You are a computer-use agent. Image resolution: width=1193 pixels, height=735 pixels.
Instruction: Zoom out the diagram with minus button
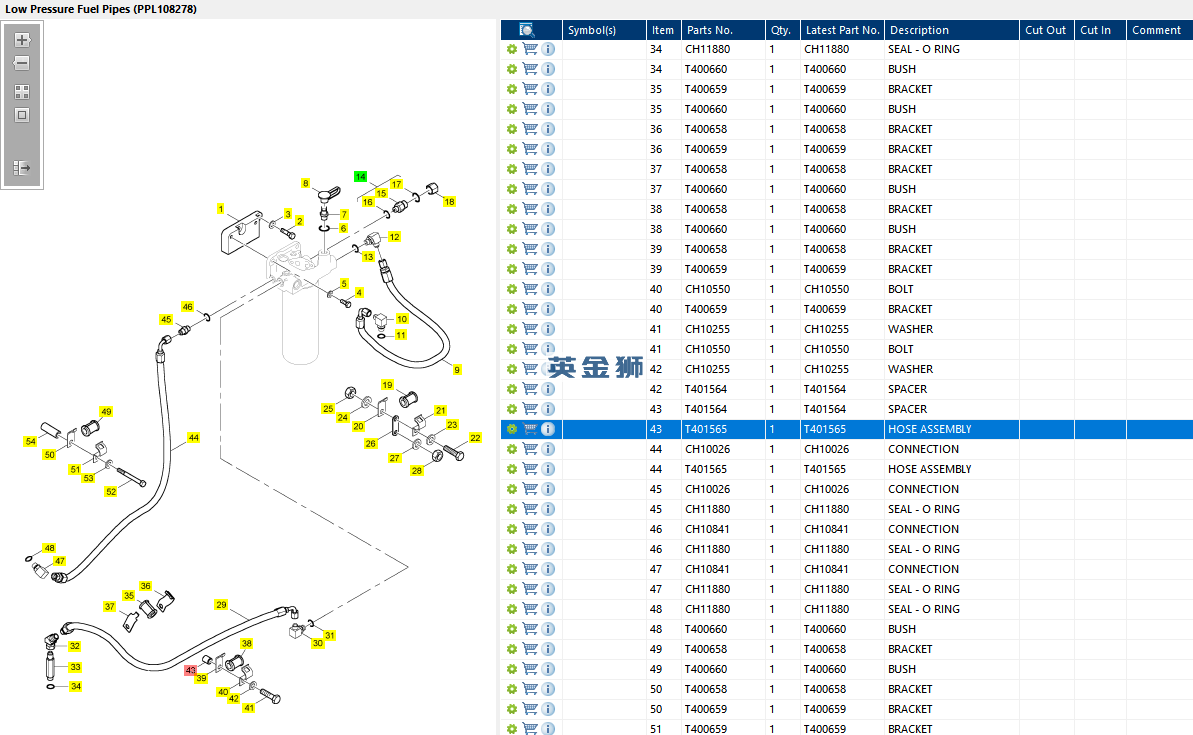pos(22,63)
